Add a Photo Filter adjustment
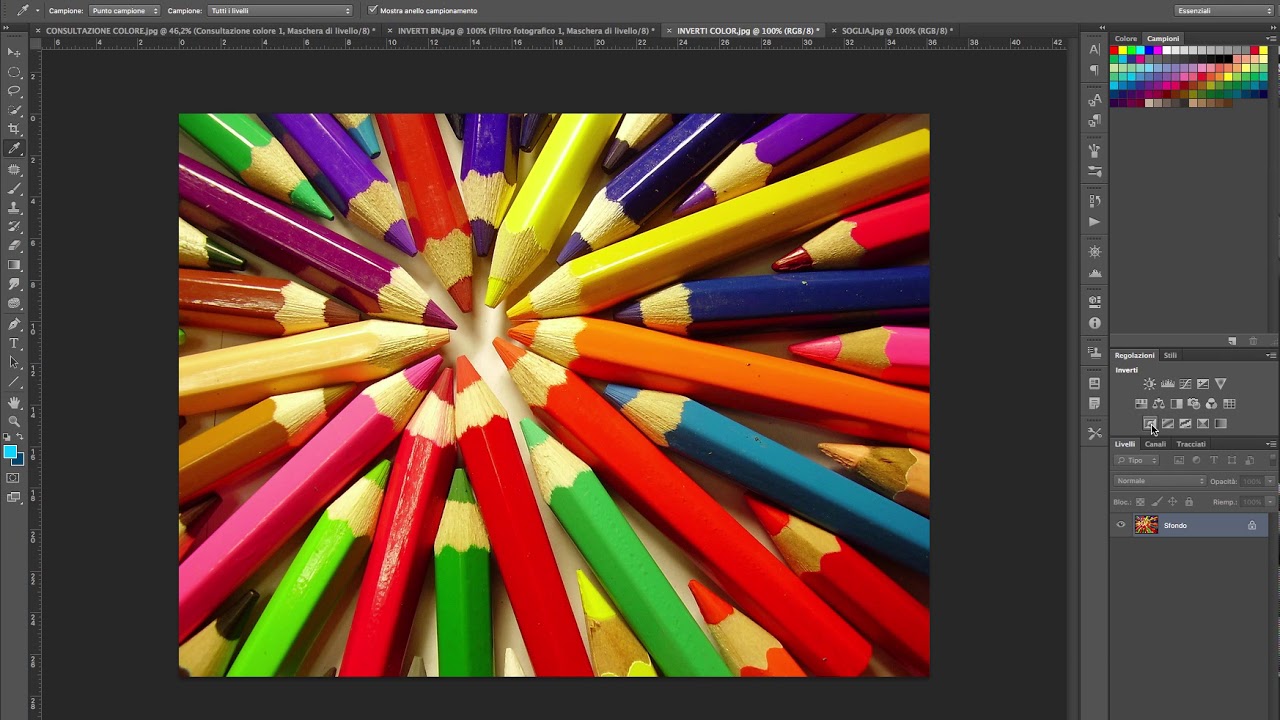 1193,404
